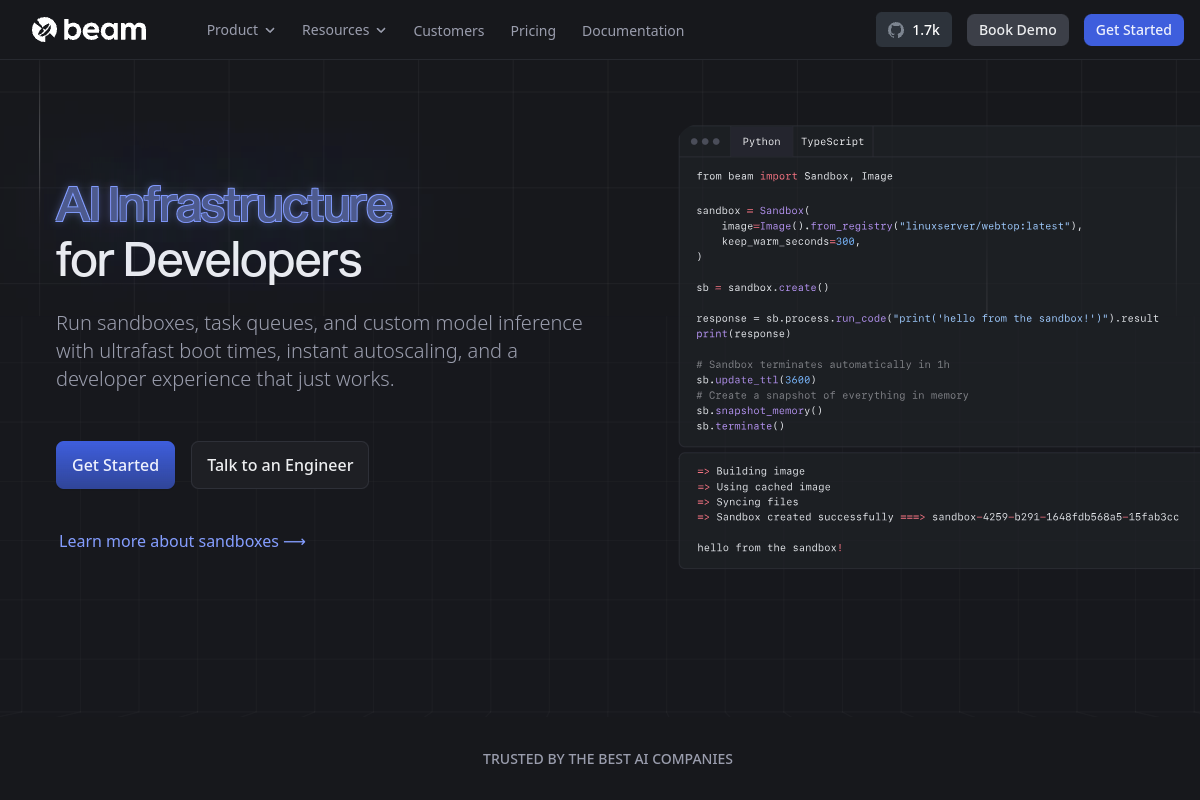This screenshot has width=1200, height=800.
Task: Click the 'print(response)' code line
Action: (744, 334)
